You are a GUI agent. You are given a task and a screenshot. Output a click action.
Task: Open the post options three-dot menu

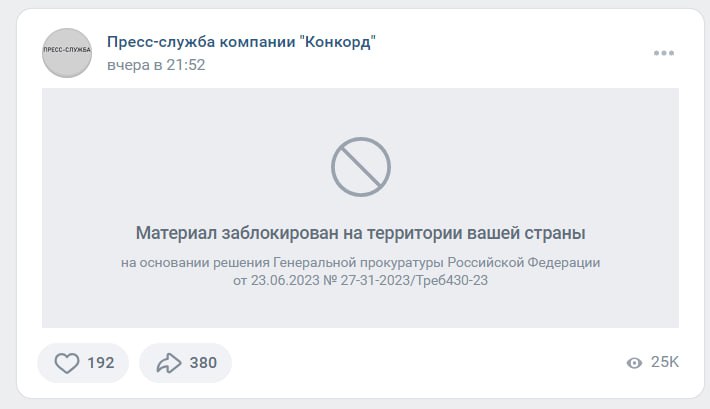click(664, 53)
